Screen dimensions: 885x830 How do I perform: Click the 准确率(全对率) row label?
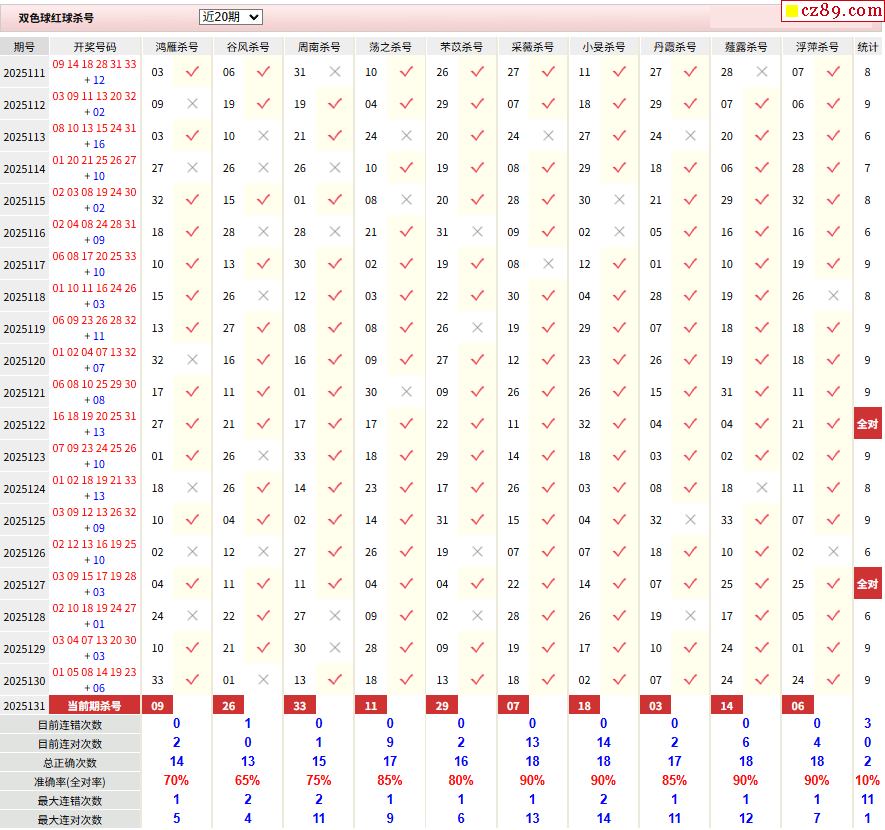pyautogui.click(x=70, y=782)
